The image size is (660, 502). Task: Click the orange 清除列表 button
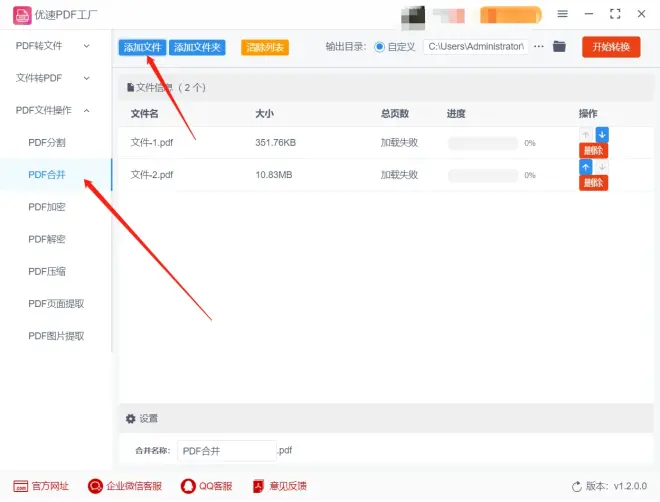(x=265, y=47)
